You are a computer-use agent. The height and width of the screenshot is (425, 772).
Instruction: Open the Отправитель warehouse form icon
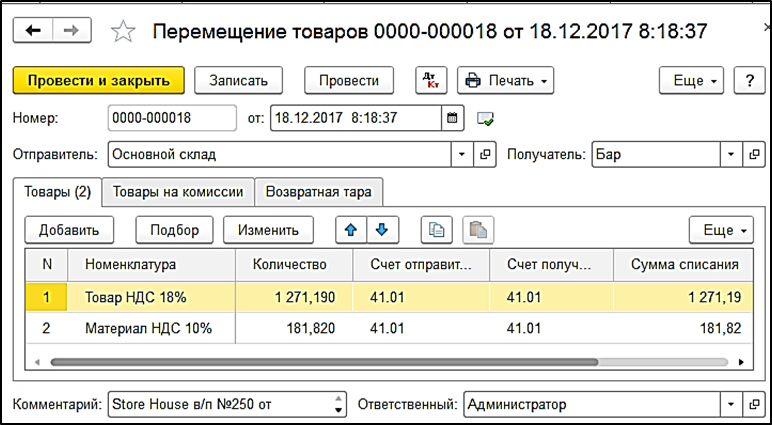pyautogui.click(x=485, y=155)
